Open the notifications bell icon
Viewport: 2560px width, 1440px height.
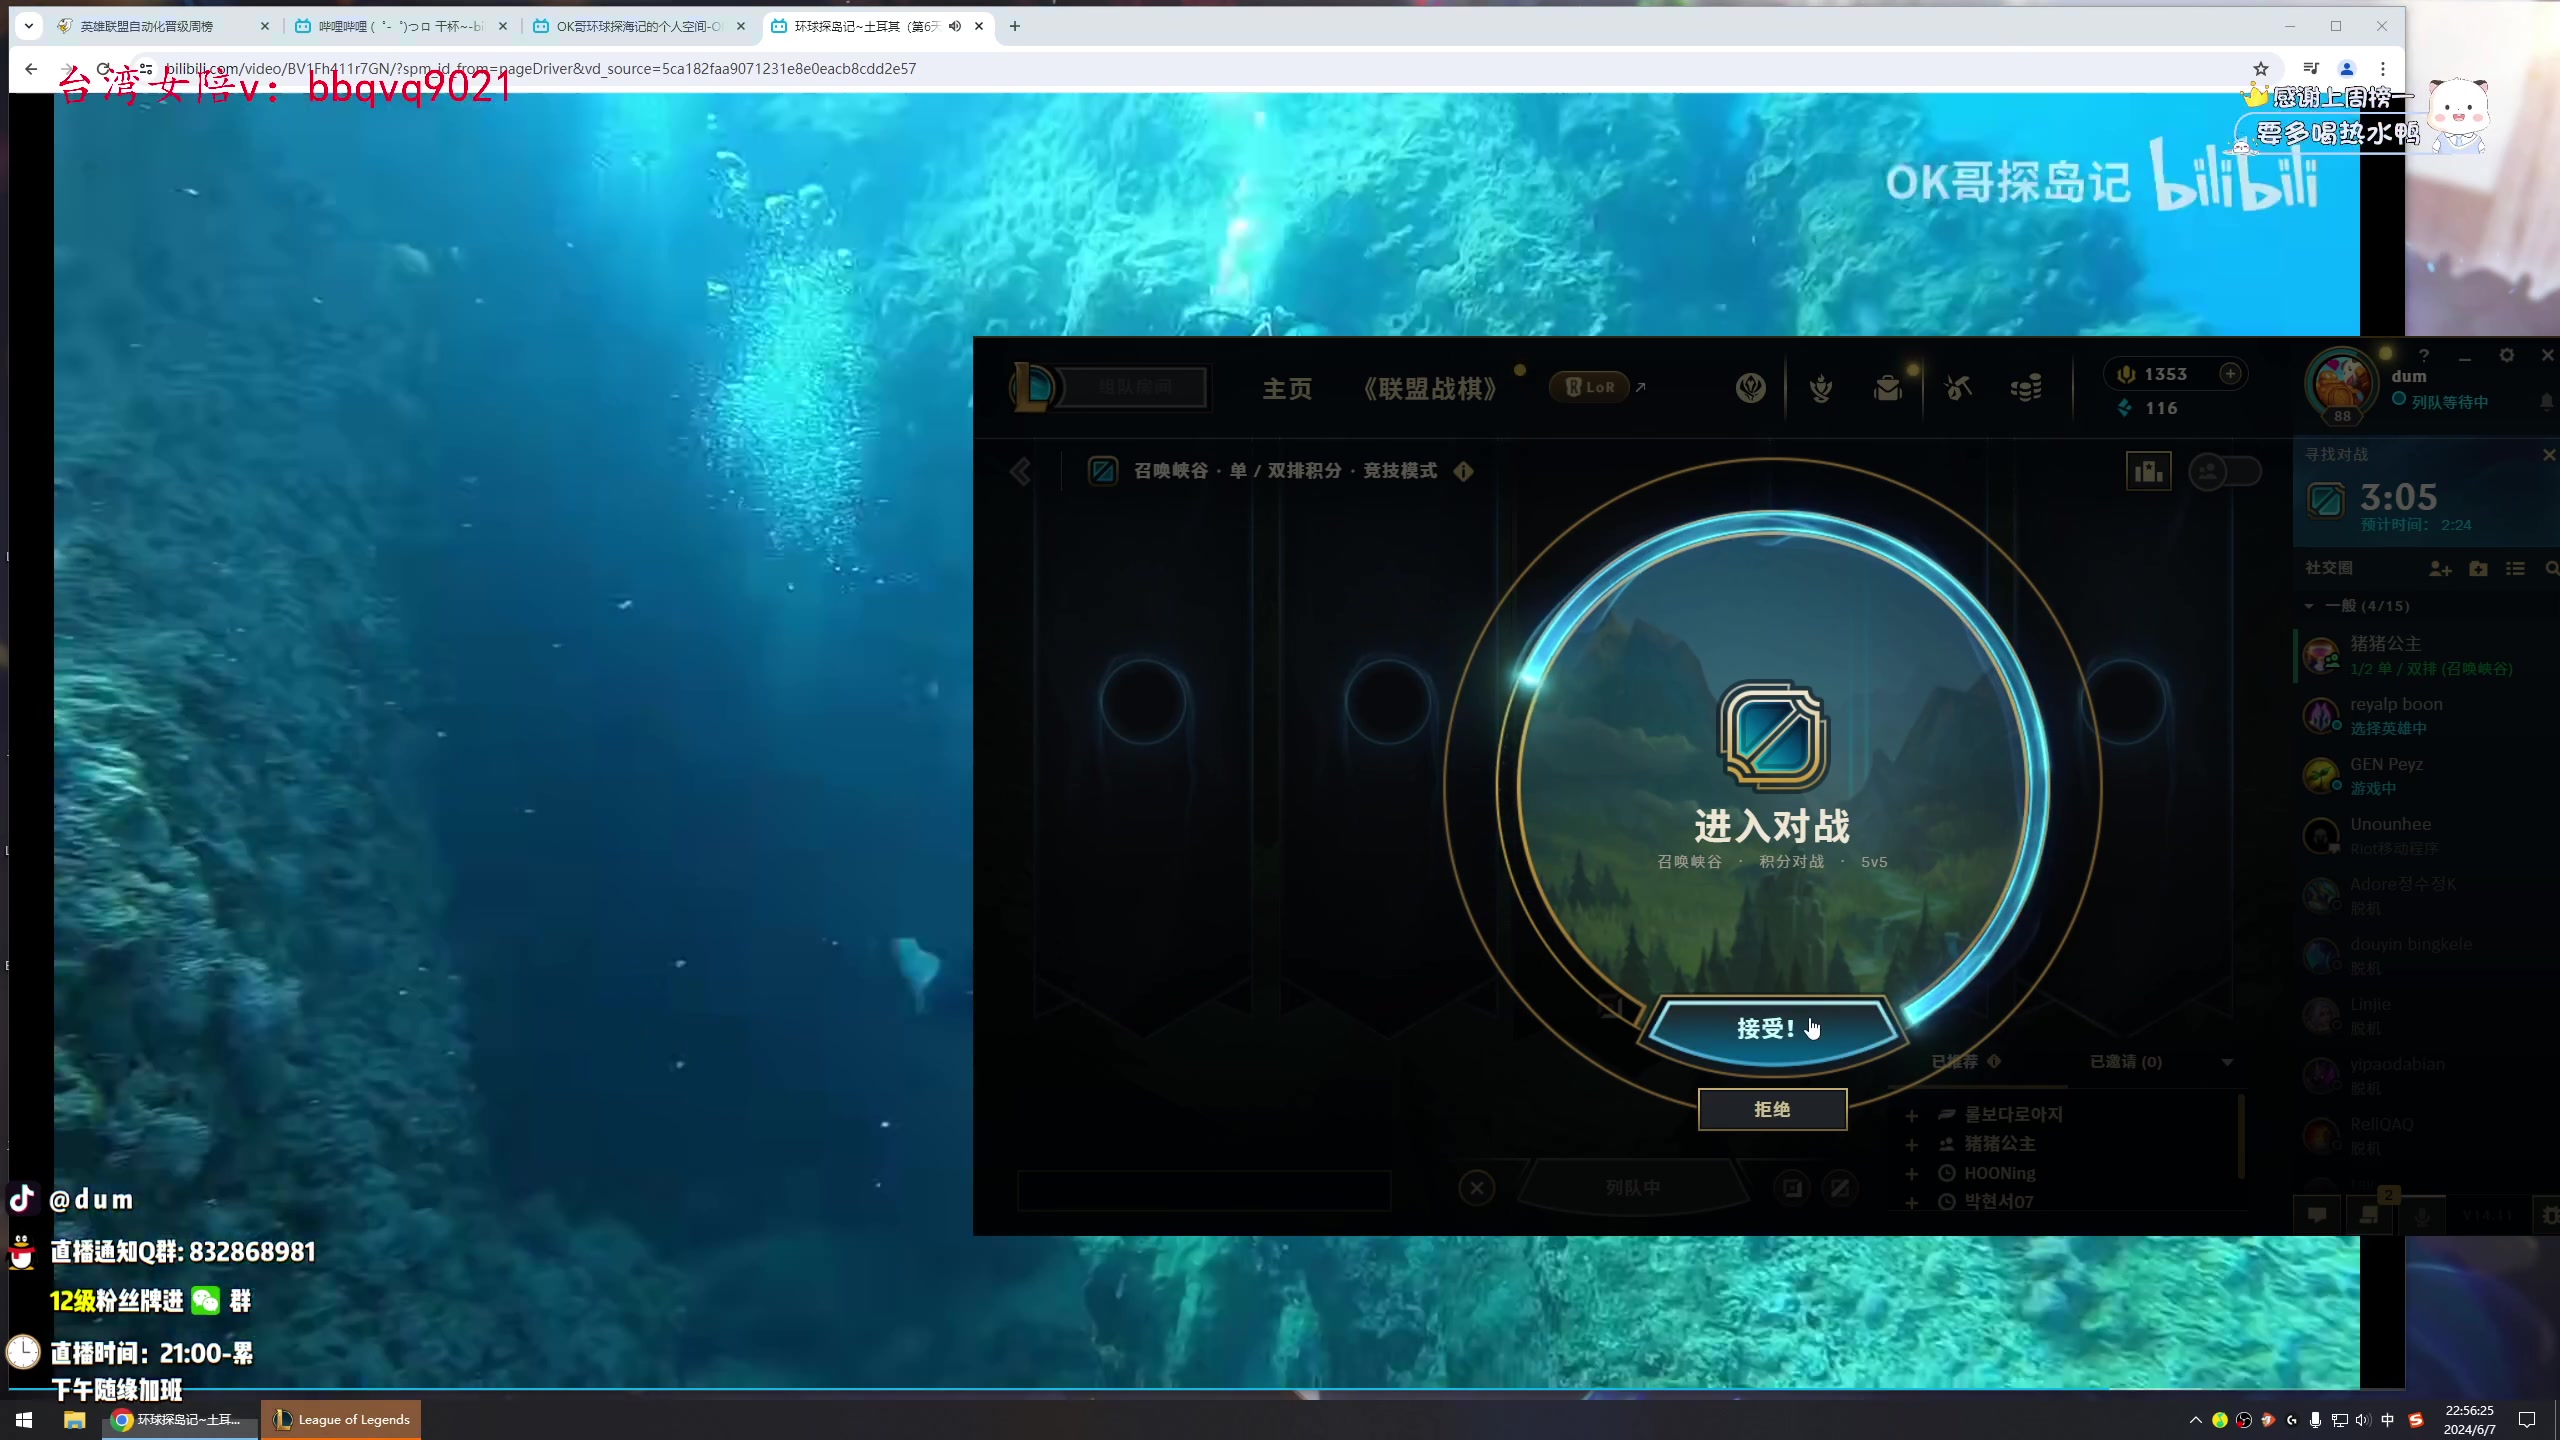tap(2546, 402)
